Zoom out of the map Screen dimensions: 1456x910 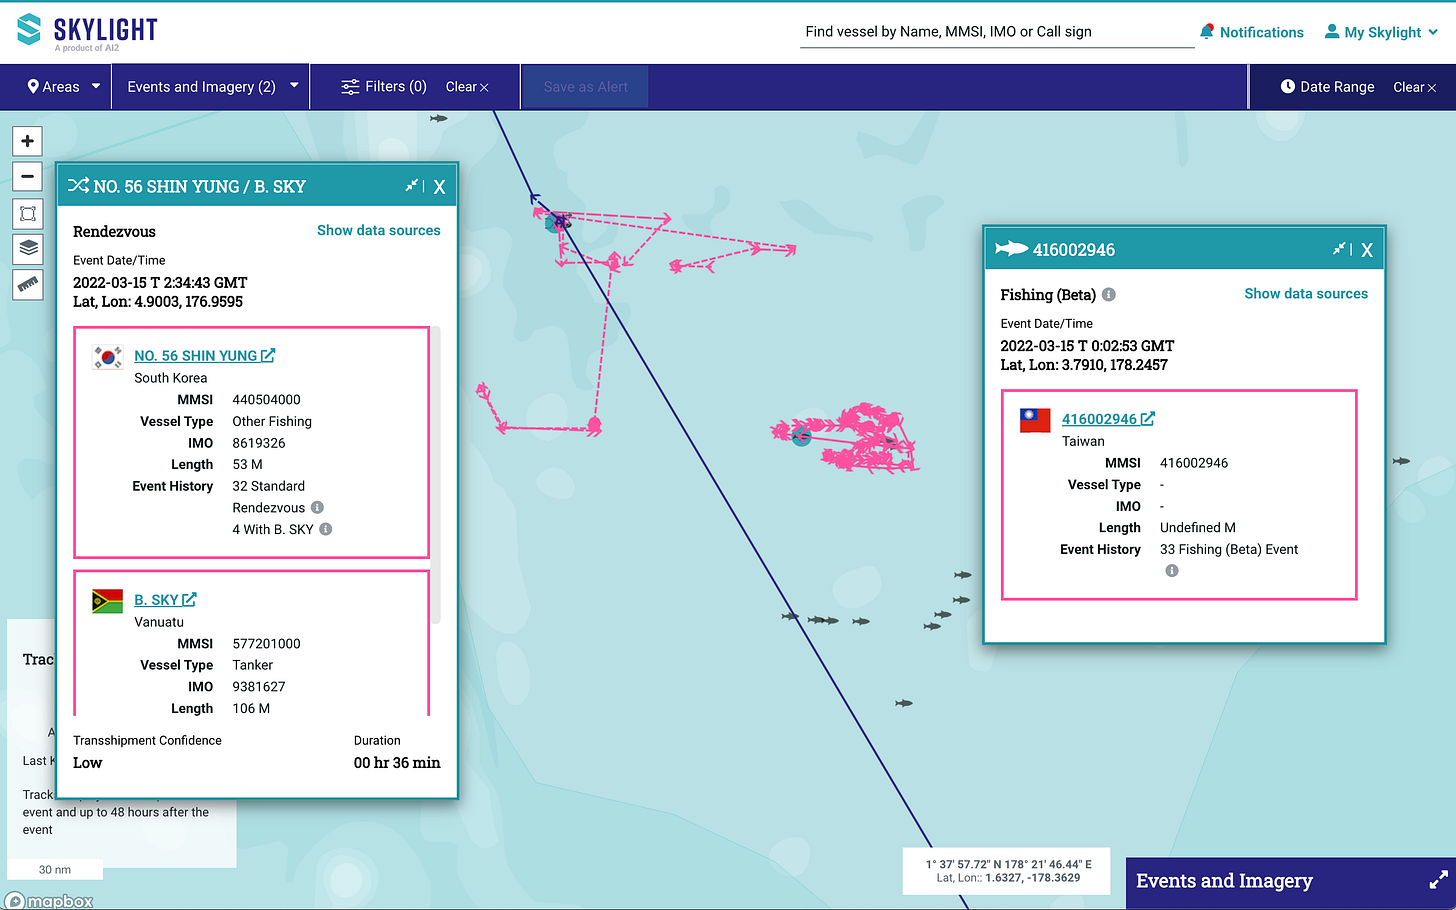pyautogui.click(x=28, y=176)
